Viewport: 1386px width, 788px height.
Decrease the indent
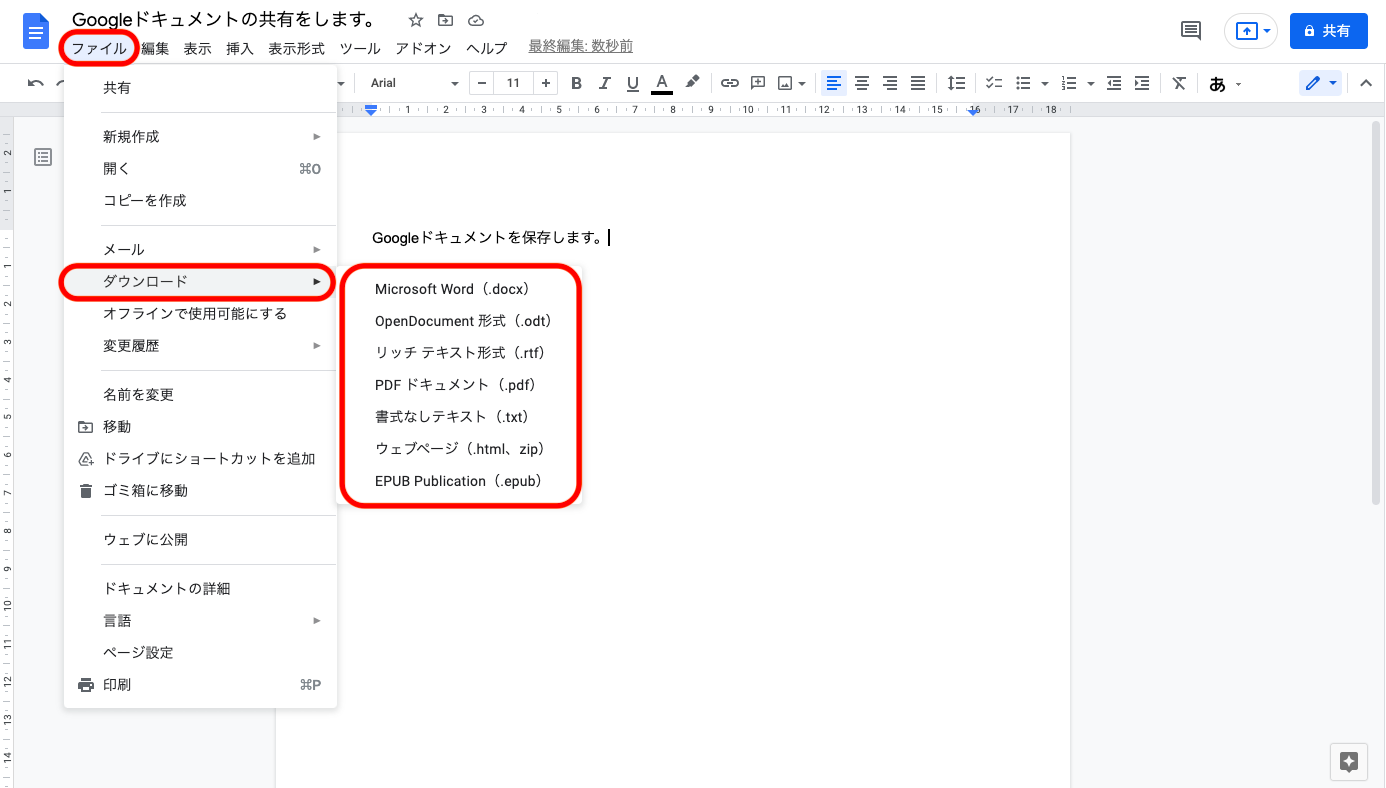(1114, 84)
